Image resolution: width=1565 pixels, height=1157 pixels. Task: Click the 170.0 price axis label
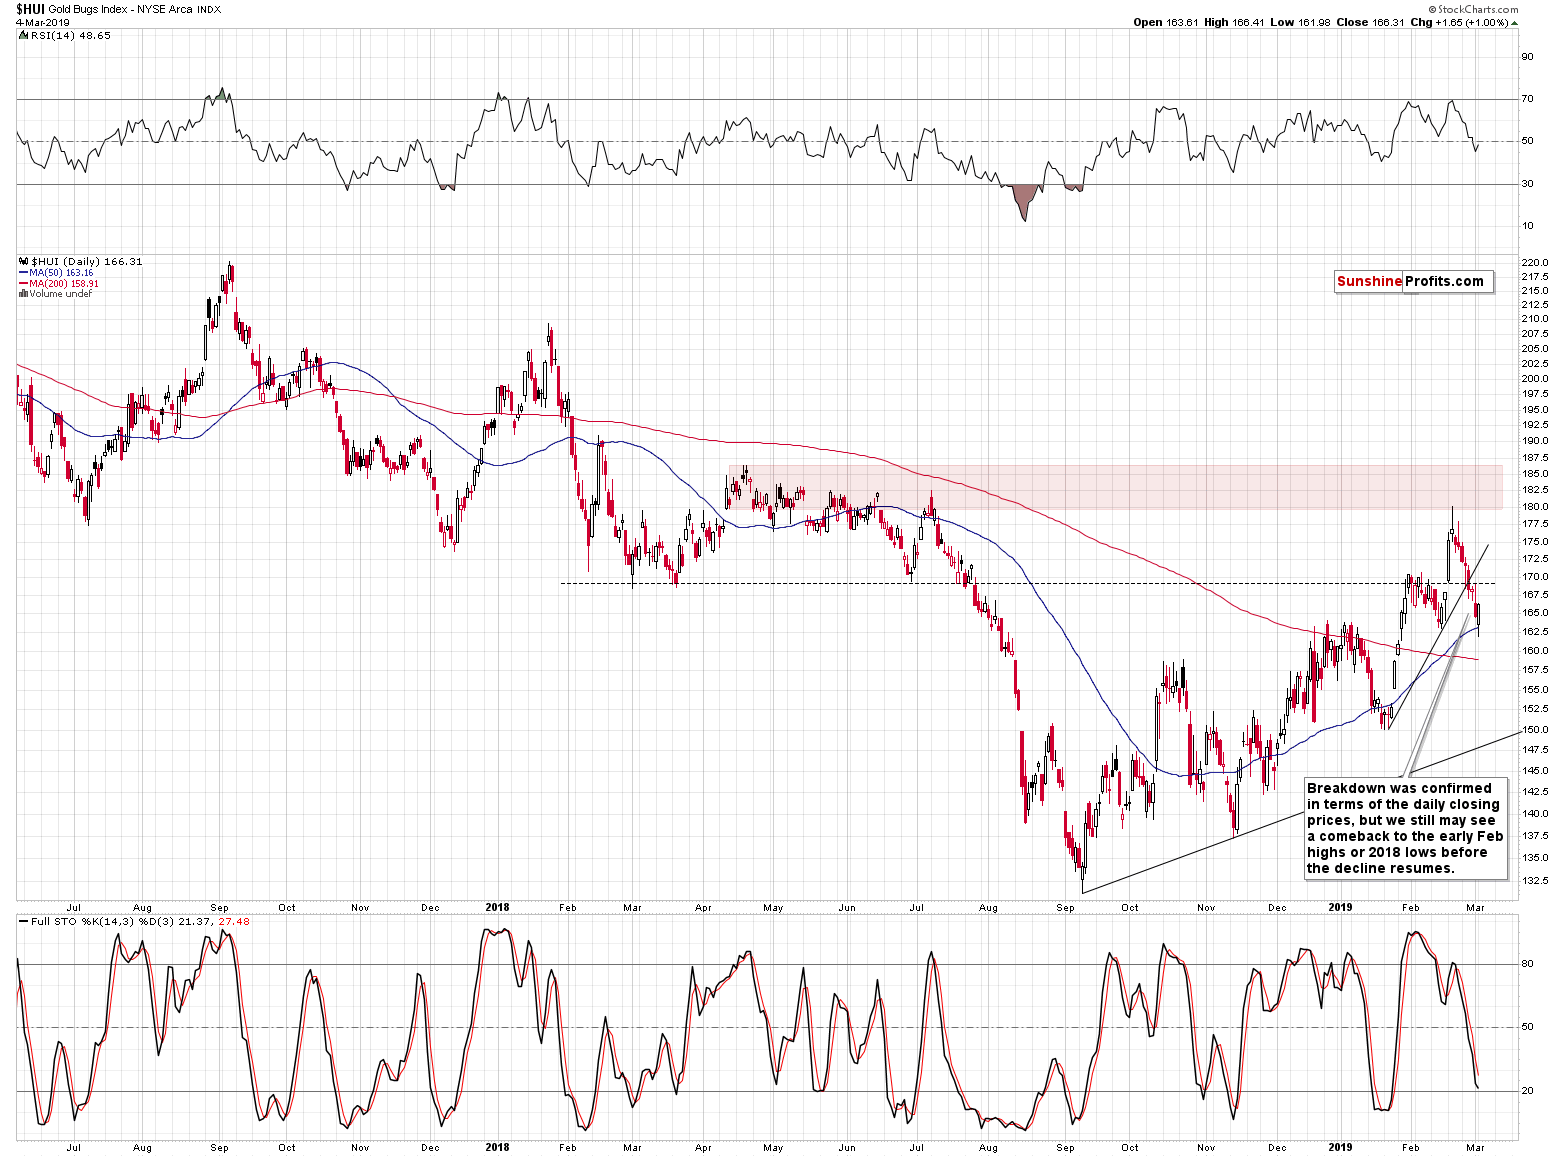tap(1535, 576)
